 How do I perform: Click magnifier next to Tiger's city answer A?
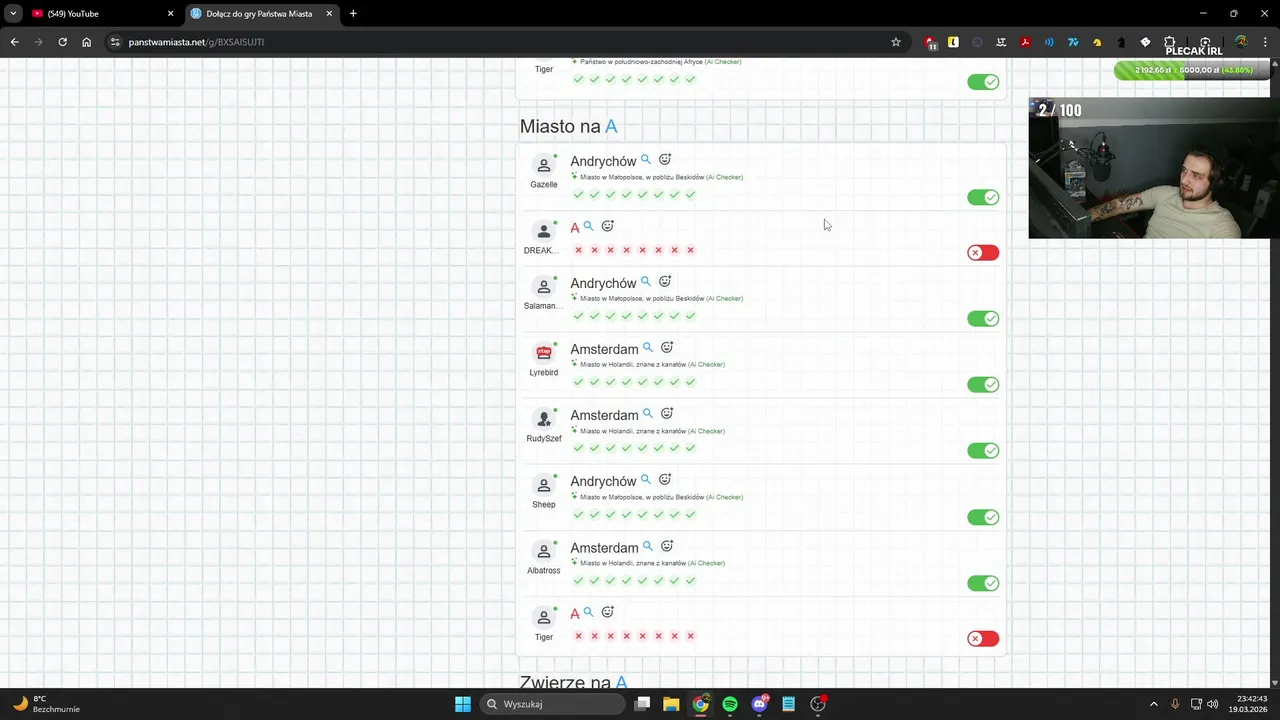click(589, 613)
